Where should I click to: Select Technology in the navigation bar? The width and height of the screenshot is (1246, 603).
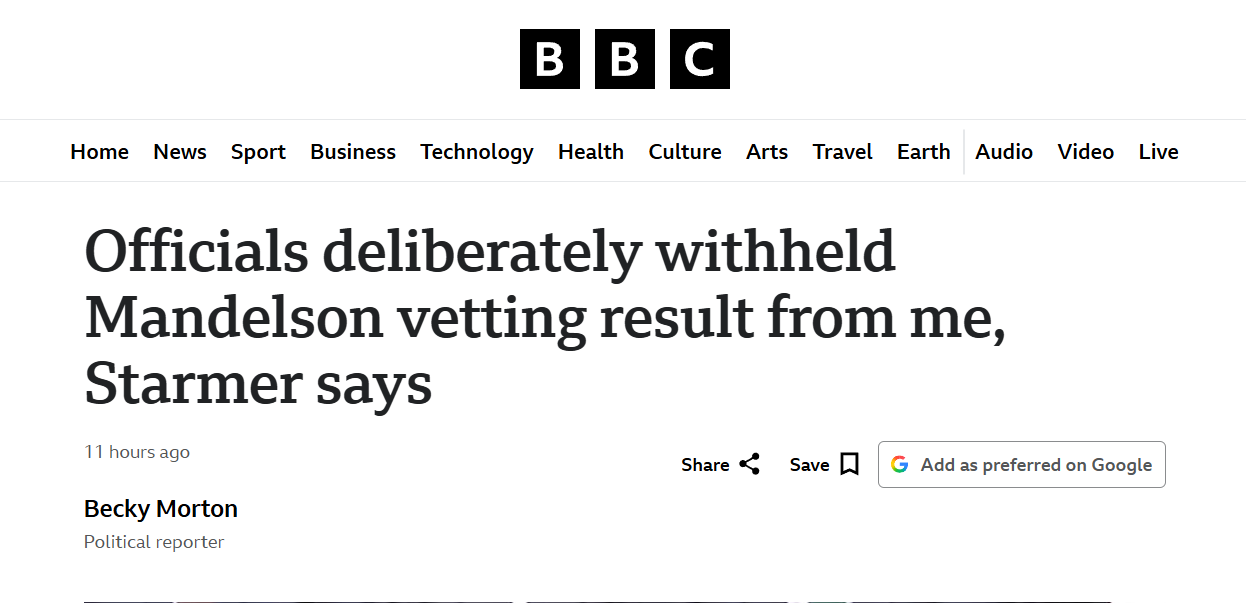point(477,152)
